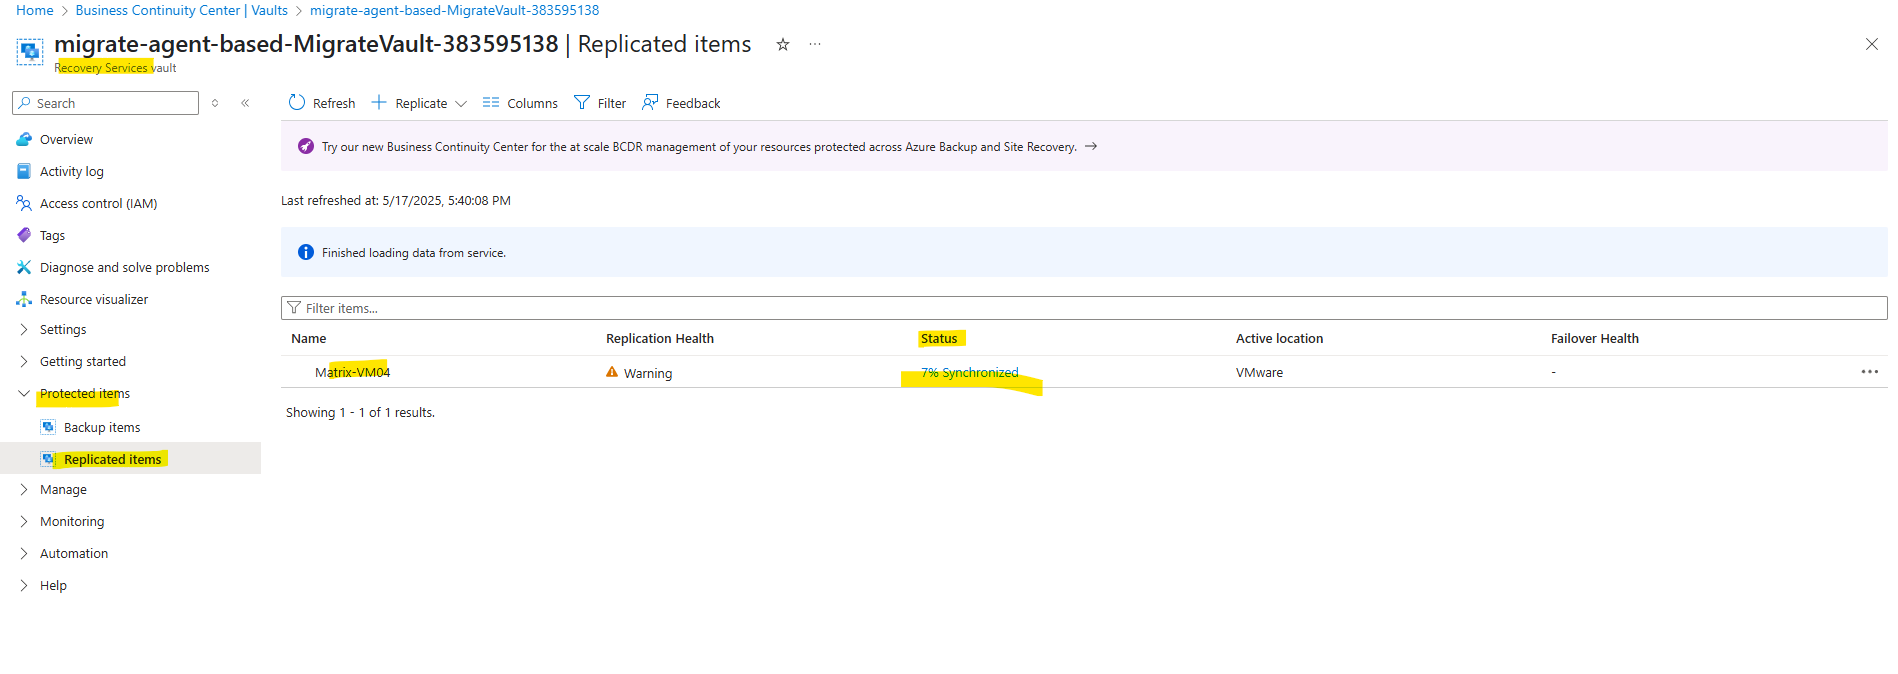Click the purple Business Continuity banner icon
Viewport: 1898px width, 674px height.
306,146
